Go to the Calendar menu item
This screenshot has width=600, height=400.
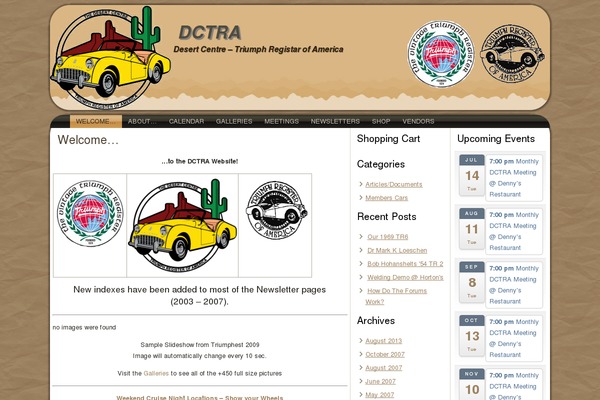(x=186, y=121)
